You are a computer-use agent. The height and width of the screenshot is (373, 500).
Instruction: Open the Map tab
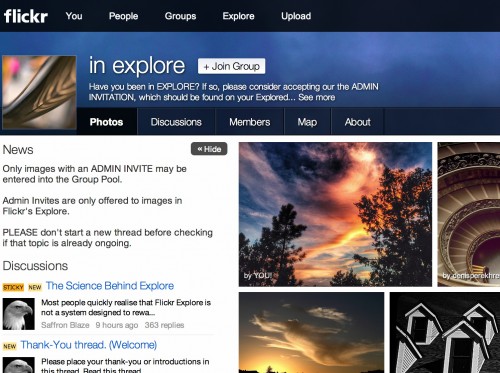[307, 122]
